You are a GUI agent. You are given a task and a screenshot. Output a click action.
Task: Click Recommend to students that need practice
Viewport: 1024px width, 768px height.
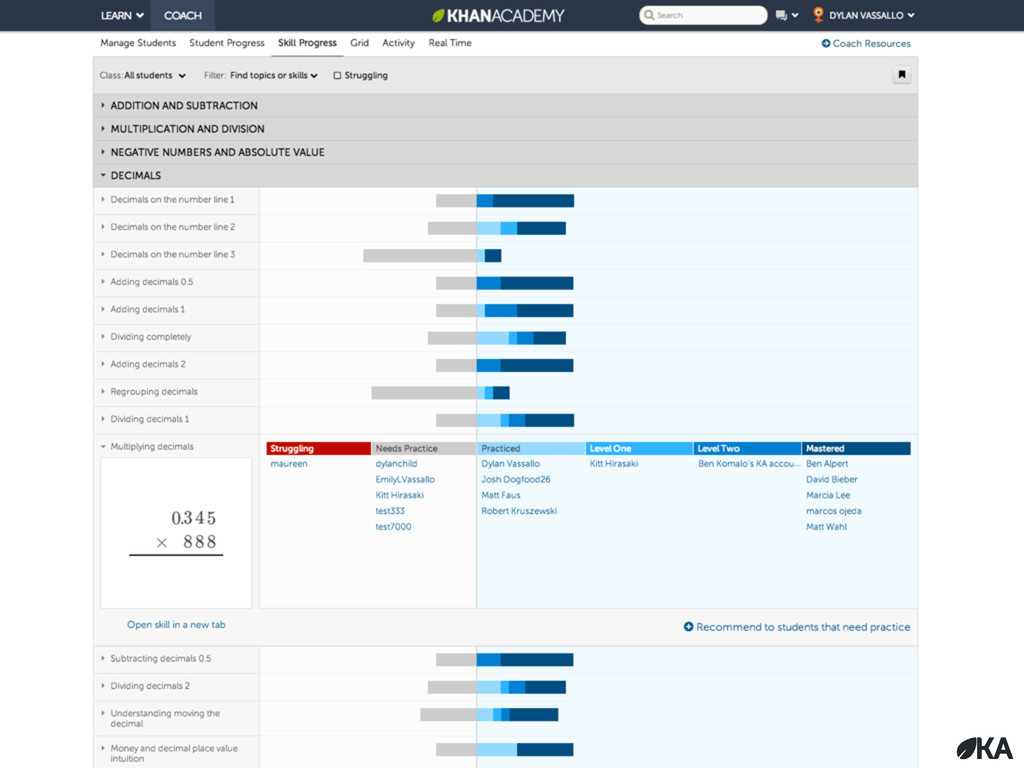point(797,627)
